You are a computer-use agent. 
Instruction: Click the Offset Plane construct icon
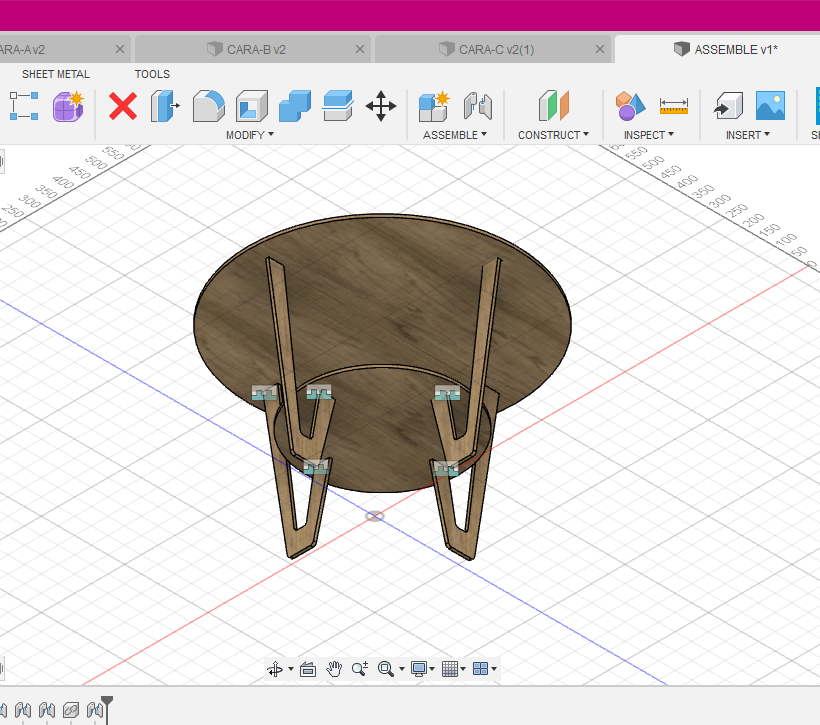tap(554, 106)
